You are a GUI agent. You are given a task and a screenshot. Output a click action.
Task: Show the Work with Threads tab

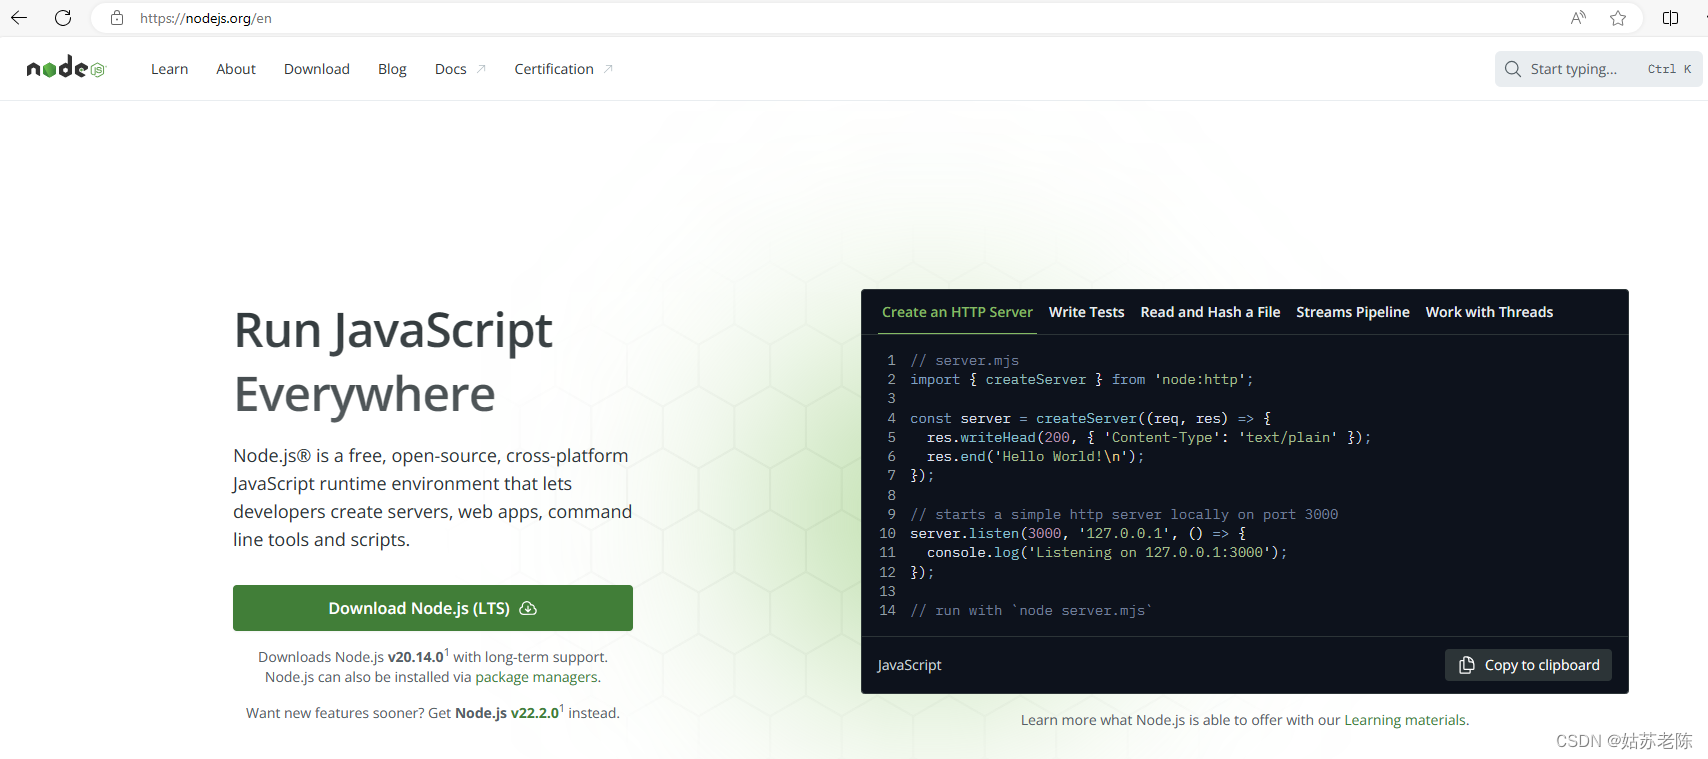[x=1489, y=312]
